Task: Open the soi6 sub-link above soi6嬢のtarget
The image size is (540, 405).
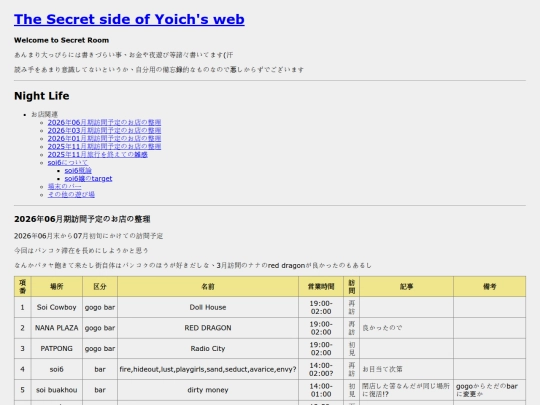Action: pos(78,170)
